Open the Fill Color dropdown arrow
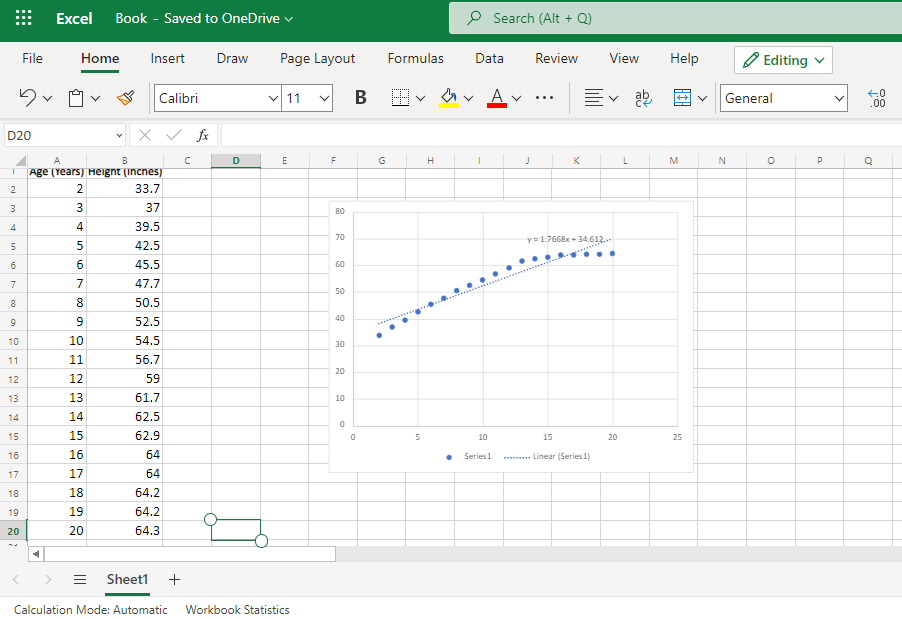 click(x=467, y=98)
